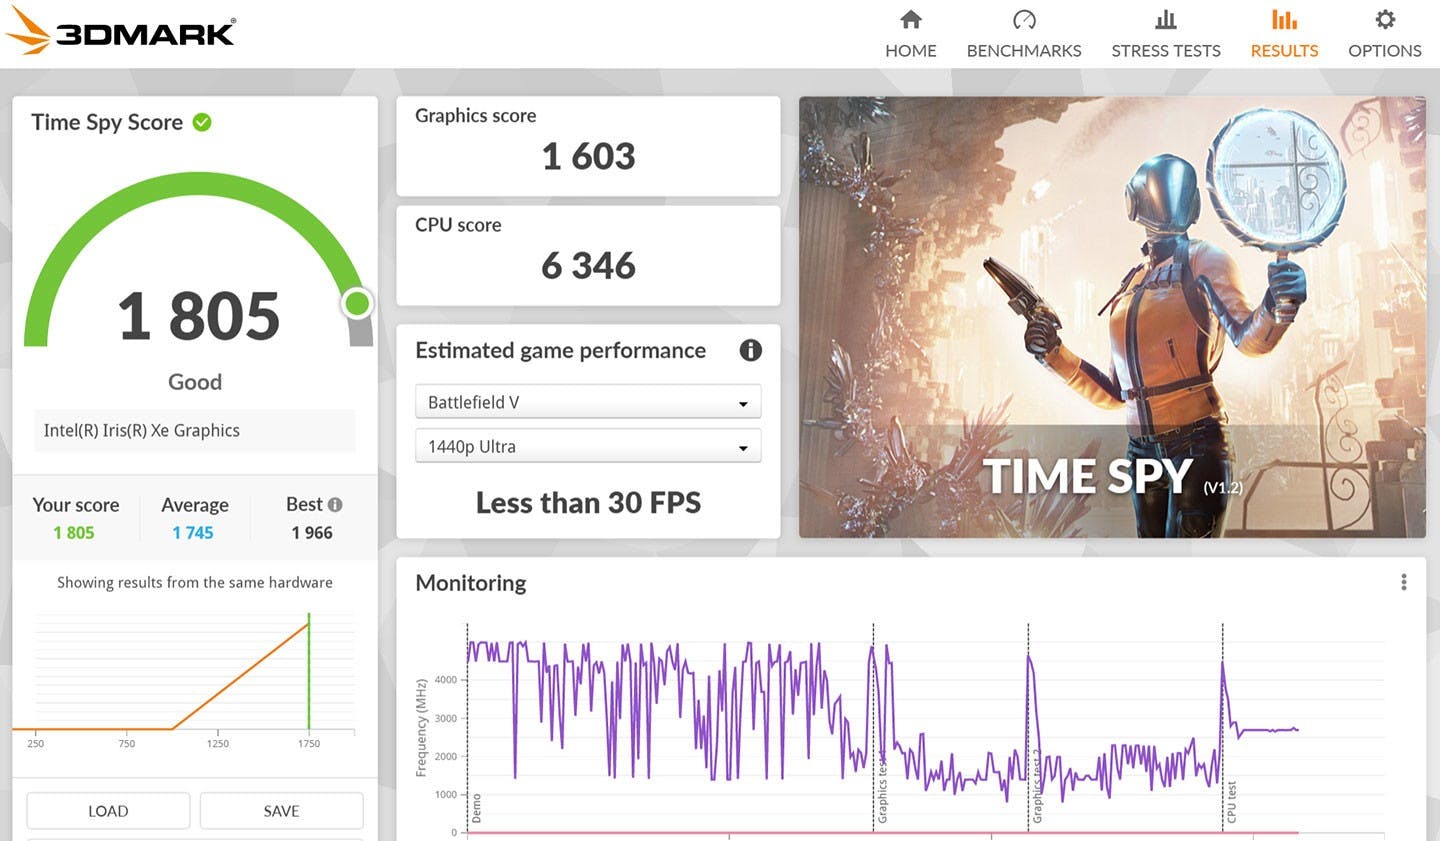Open the Options tab
The width and height of the screenshot is (1440, 841).
point(1384,34)
